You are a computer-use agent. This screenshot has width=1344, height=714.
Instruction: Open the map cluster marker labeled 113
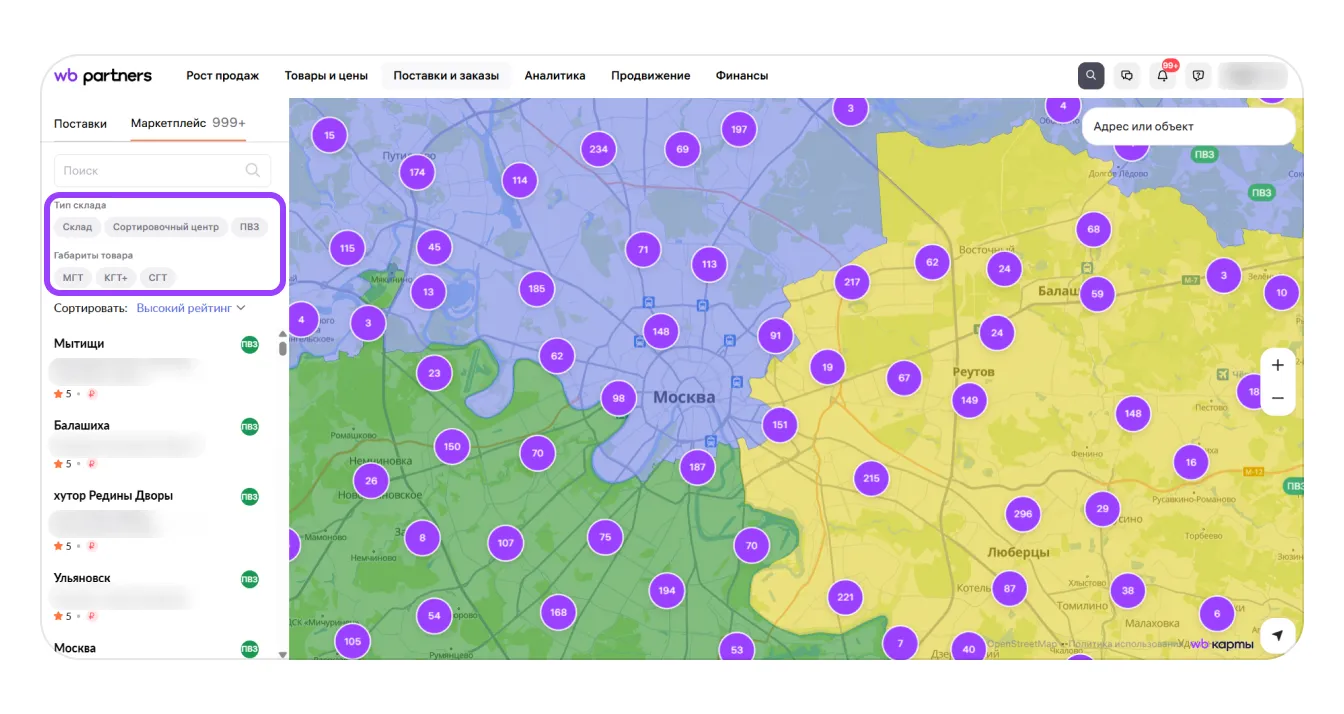pyautogui.click(x=709, y=265)
